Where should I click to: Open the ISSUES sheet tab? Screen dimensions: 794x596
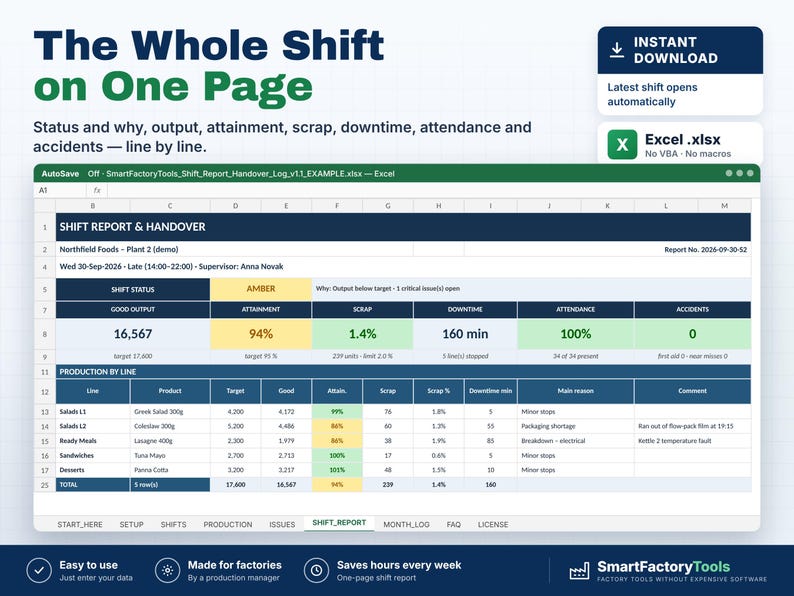click(x=282, y=525)
